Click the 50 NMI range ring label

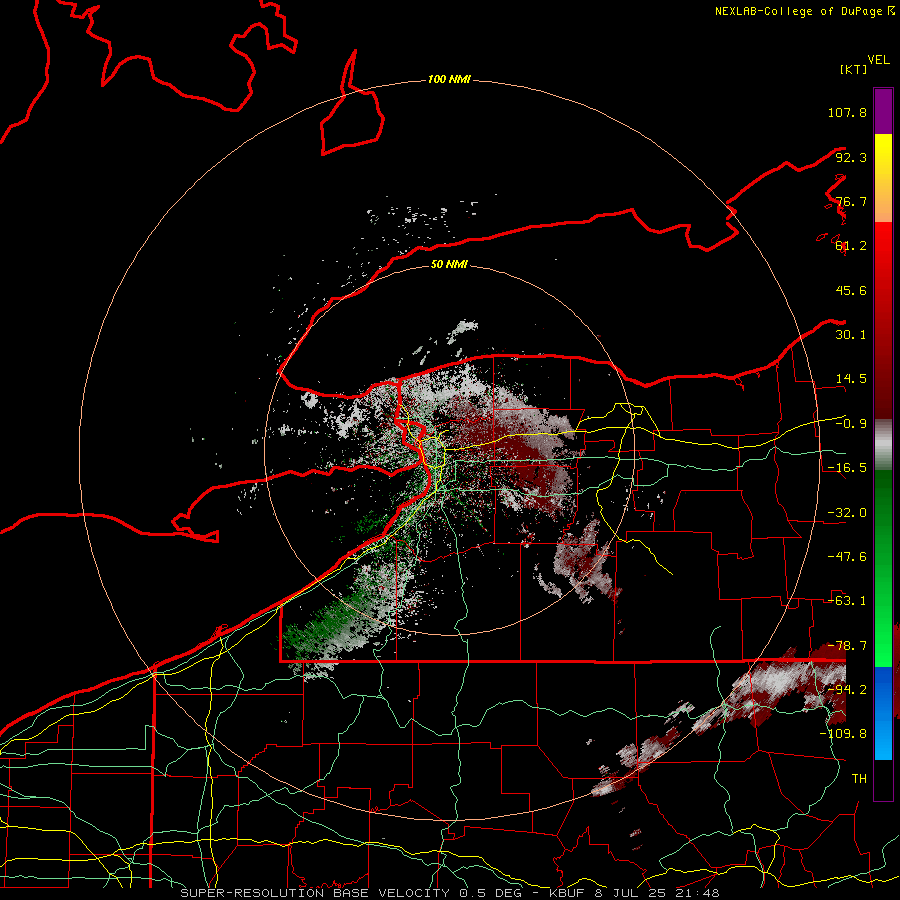pyautogui.click(x=449, y=264)
